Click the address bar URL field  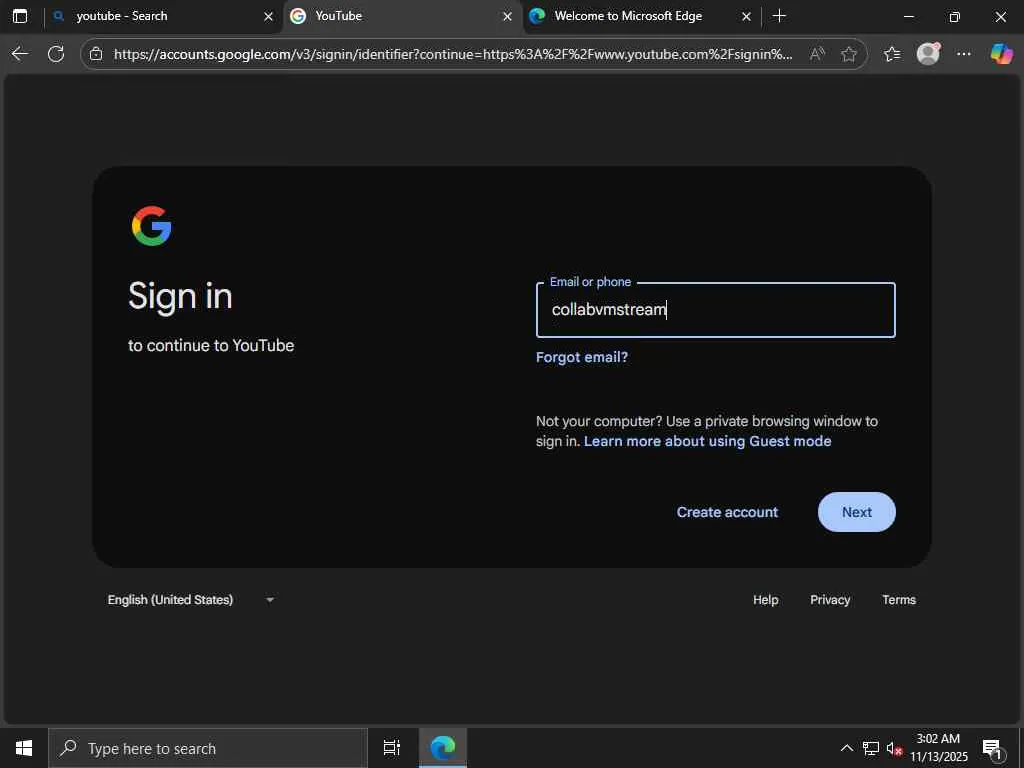coord(453,54)
